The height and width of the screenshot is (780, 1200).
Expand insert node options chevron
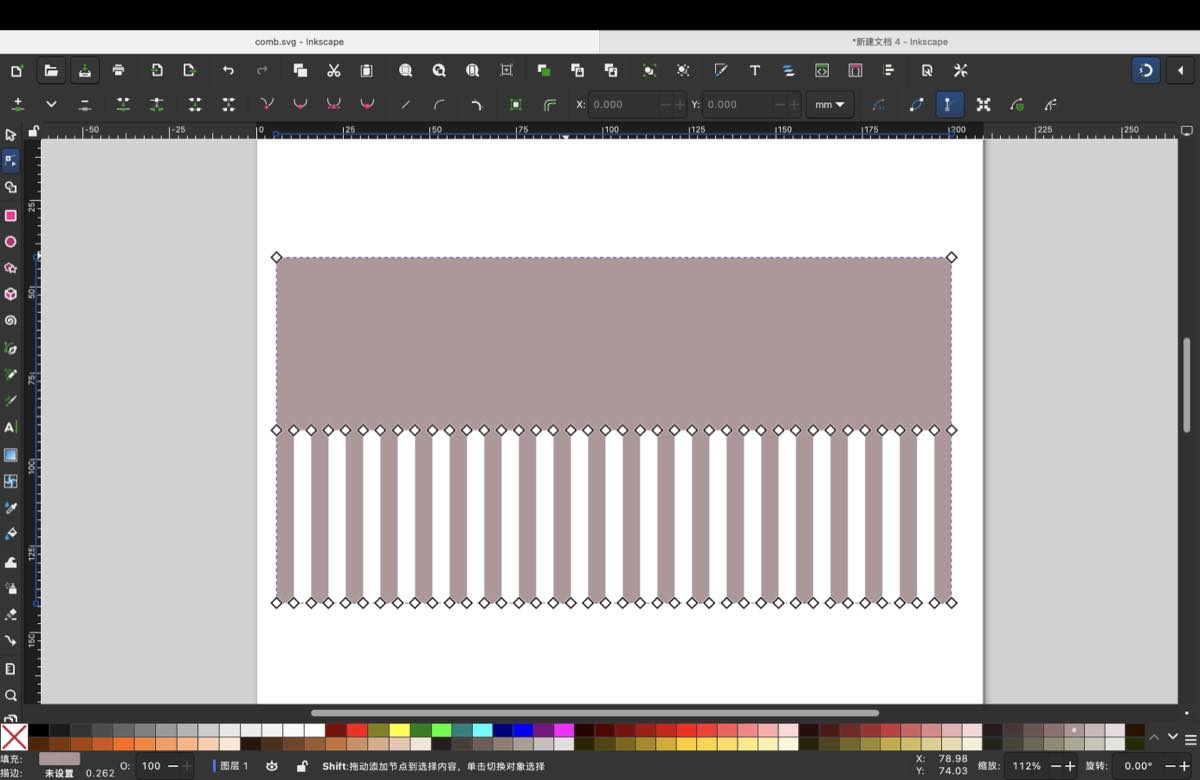click(x=51, y=104)
